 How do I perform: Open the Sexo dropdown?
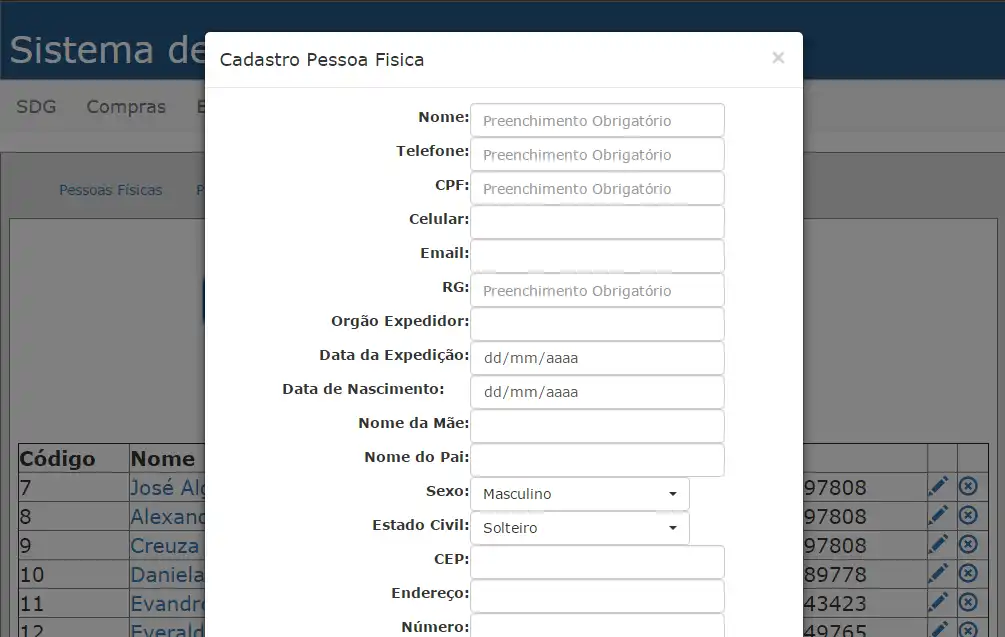[579, 494]
